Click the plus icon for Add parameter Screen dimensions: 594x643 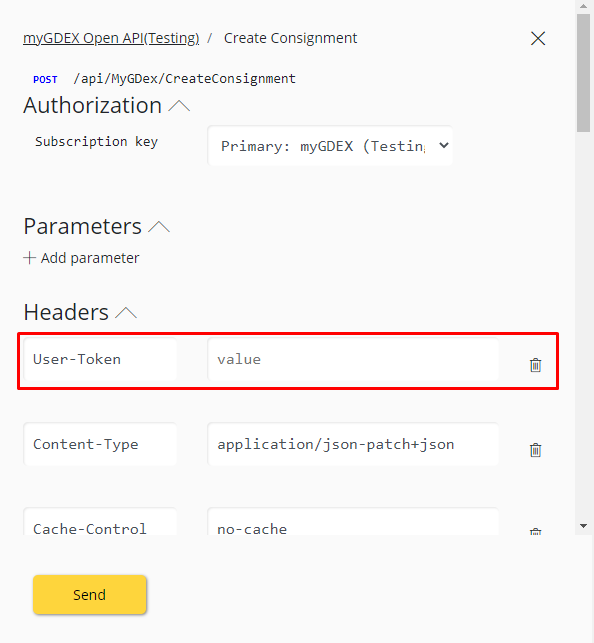click(x=29, y=258)
